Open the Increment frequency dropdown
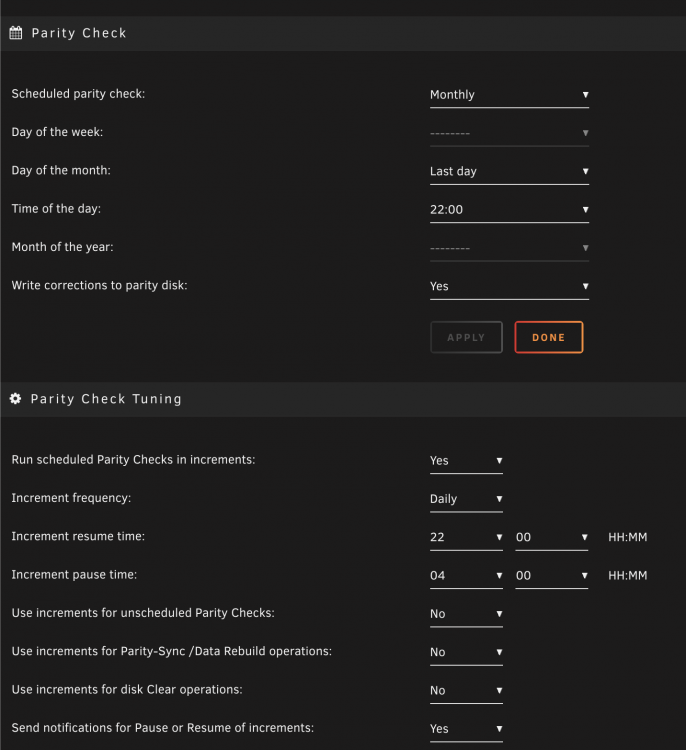This screenshot has width=686, height=750. 466,499
